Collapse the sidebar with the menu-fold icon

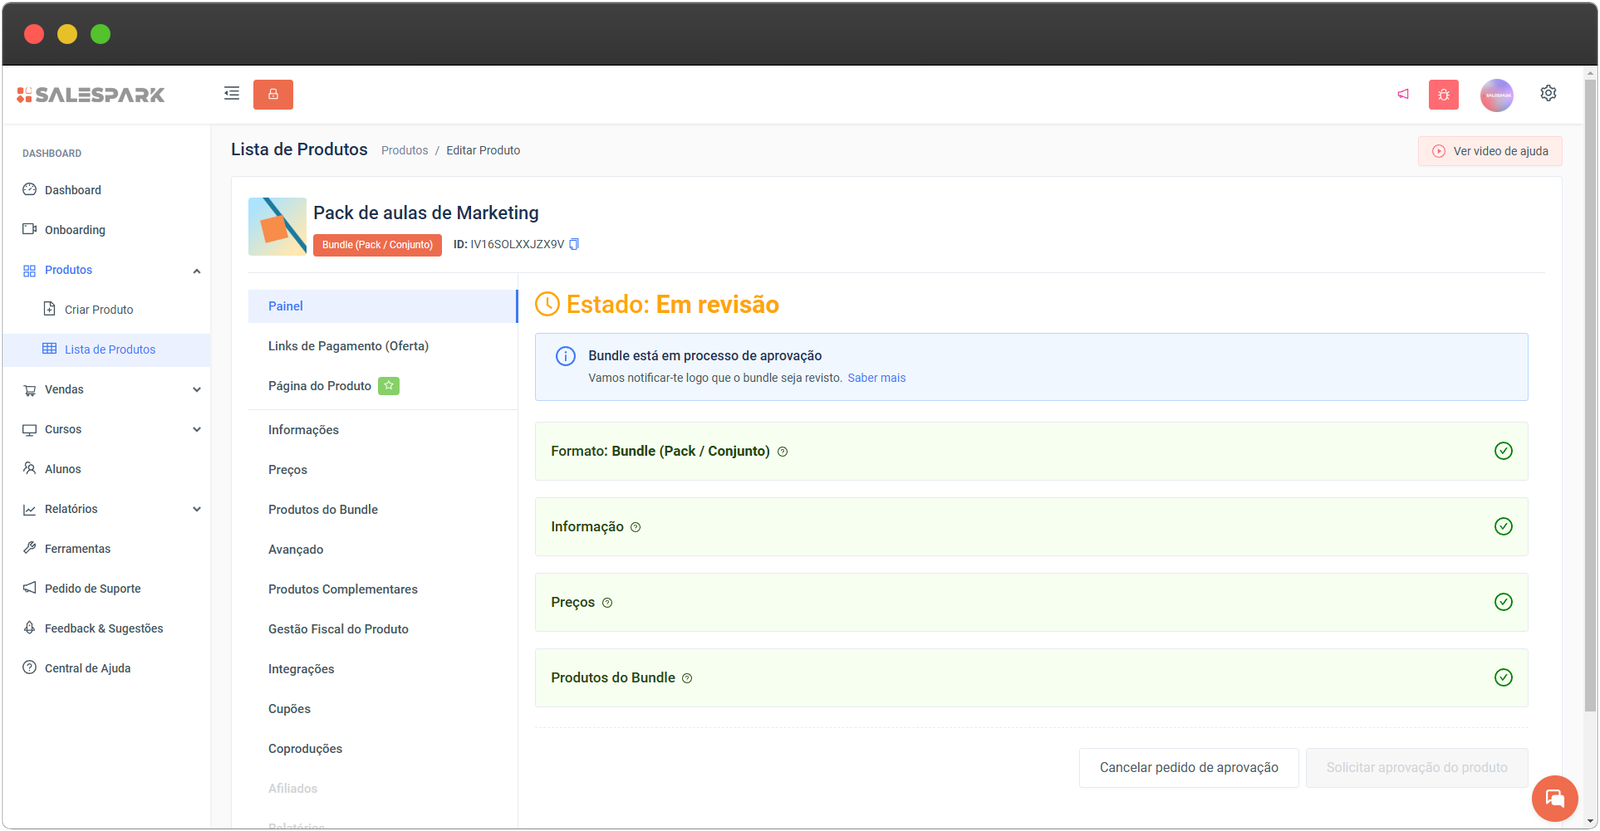pos(231,94)
